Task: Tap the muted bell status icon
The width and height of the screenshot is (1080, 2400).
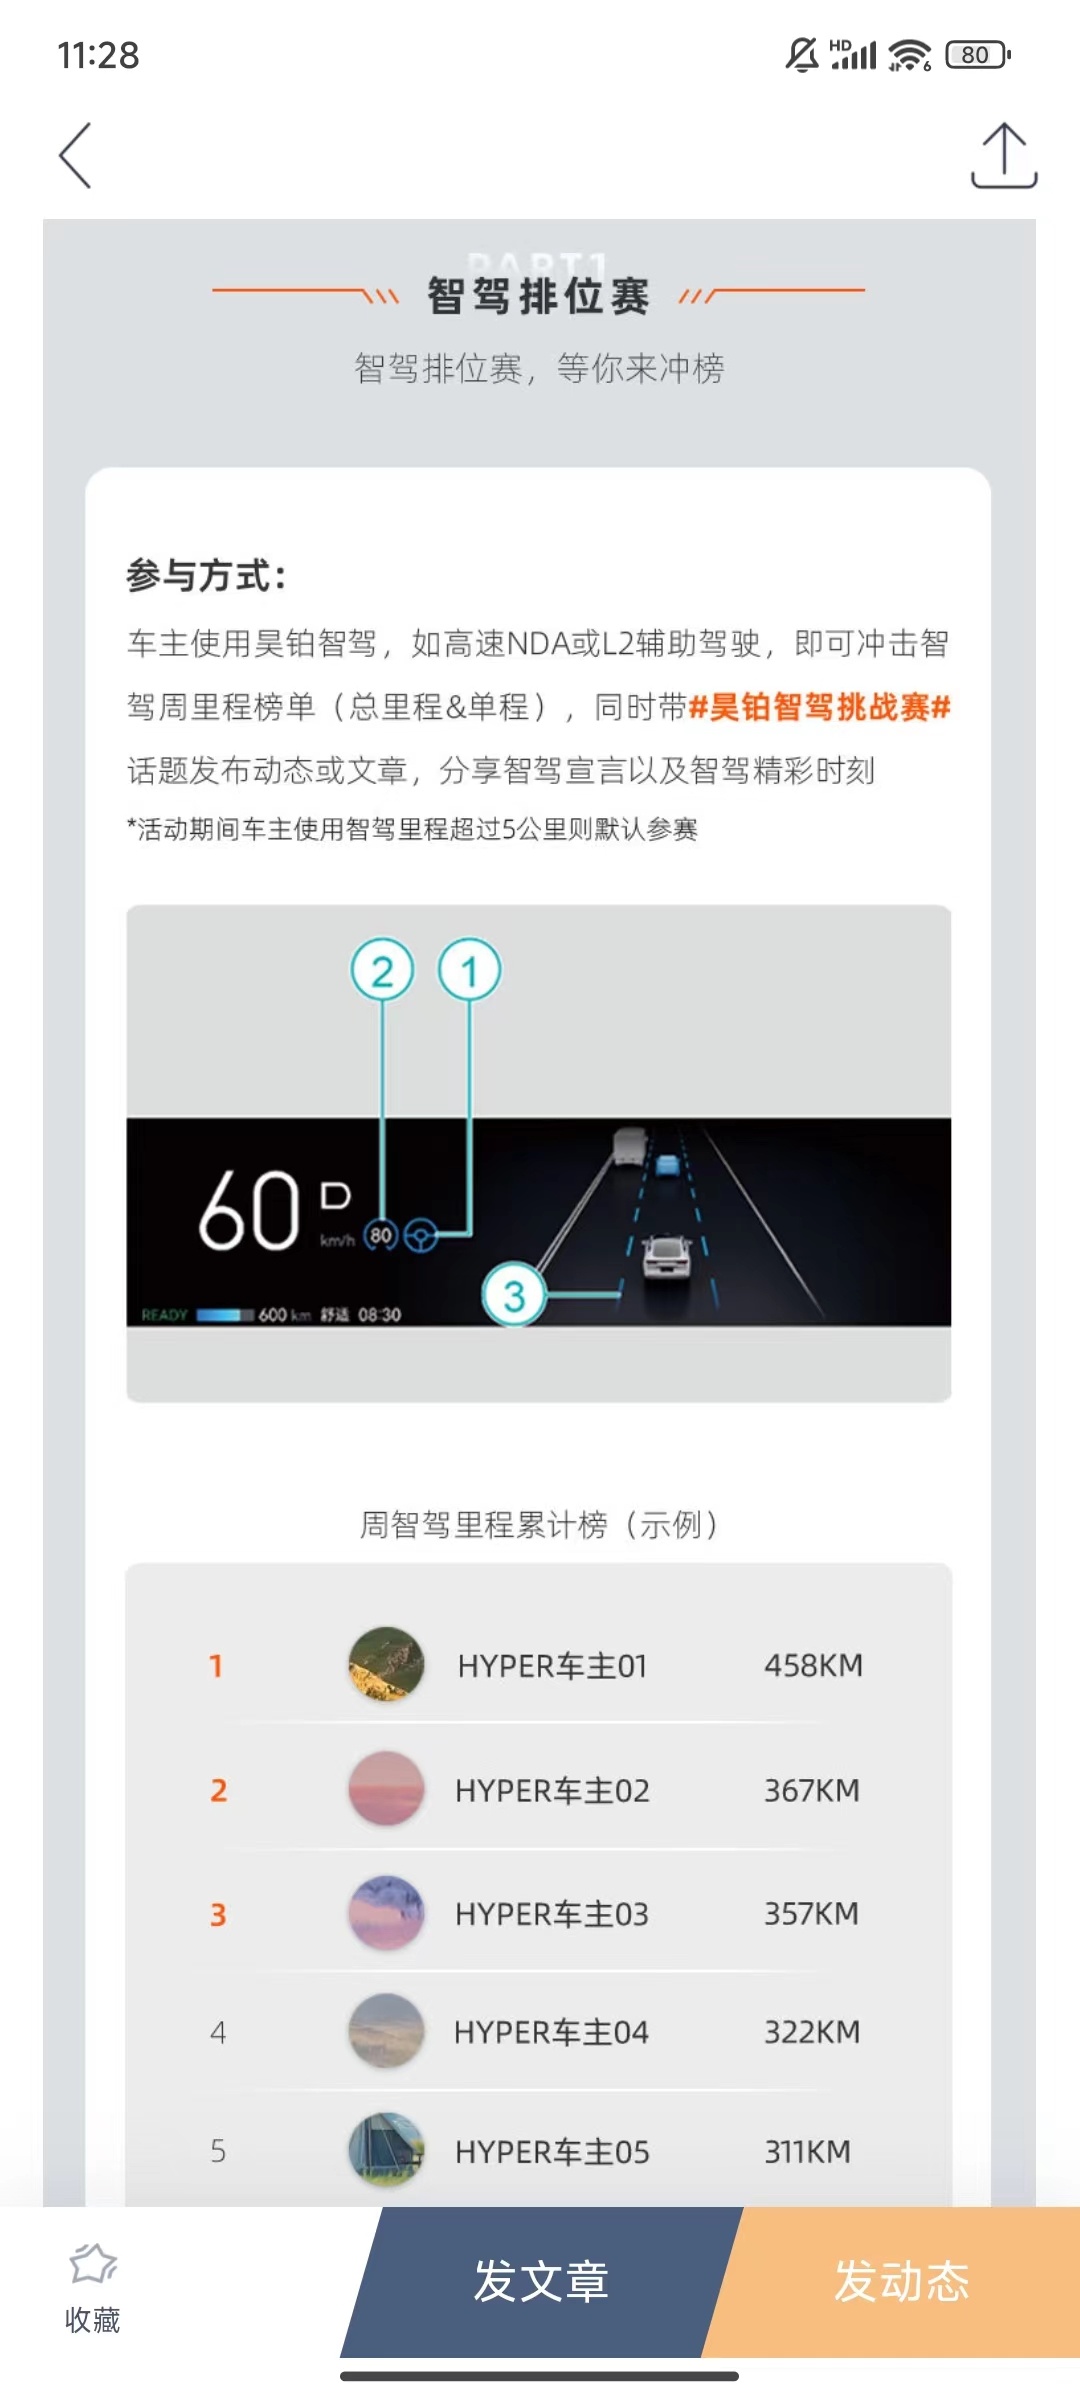Action: click(802, 55)
